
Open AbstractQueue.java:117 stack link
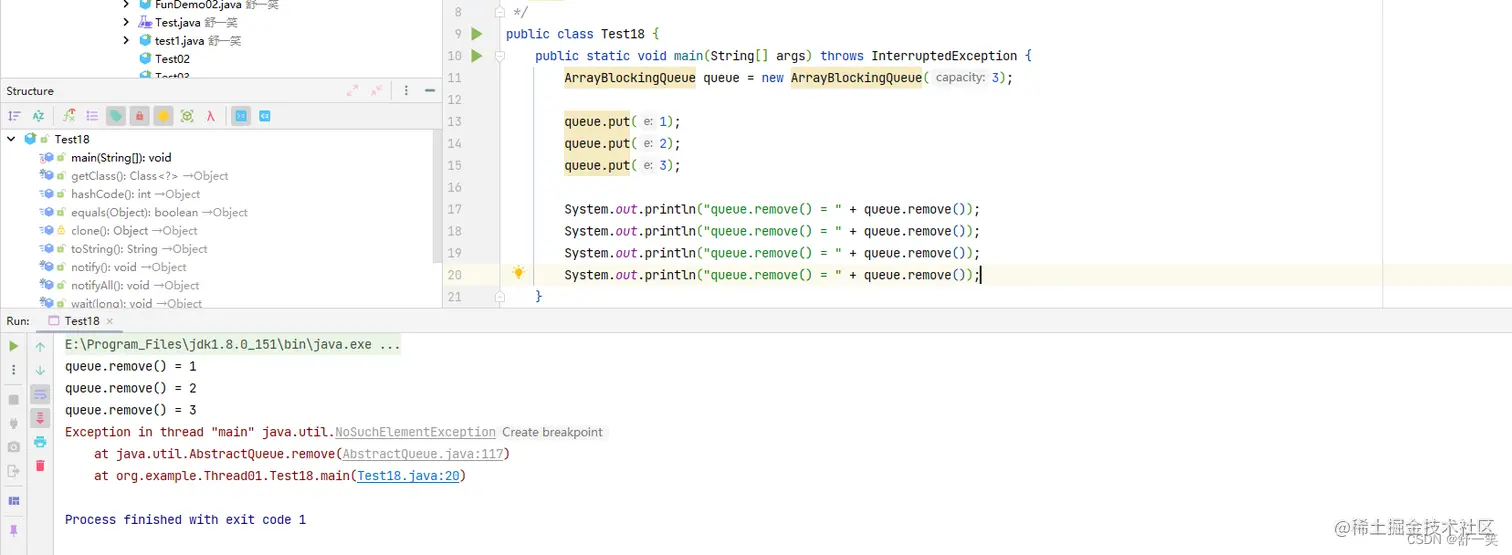(x=423, y=454)
